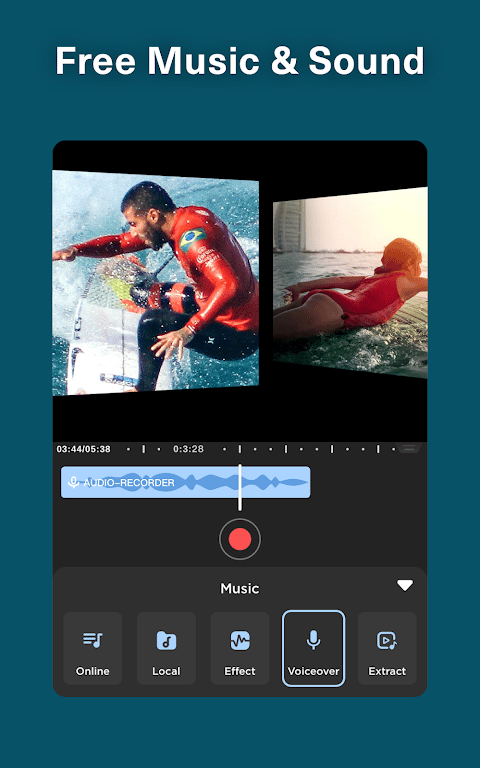Tap the Local label text
This screenshot has width=480, height=768.
click(x=166, y=671)
